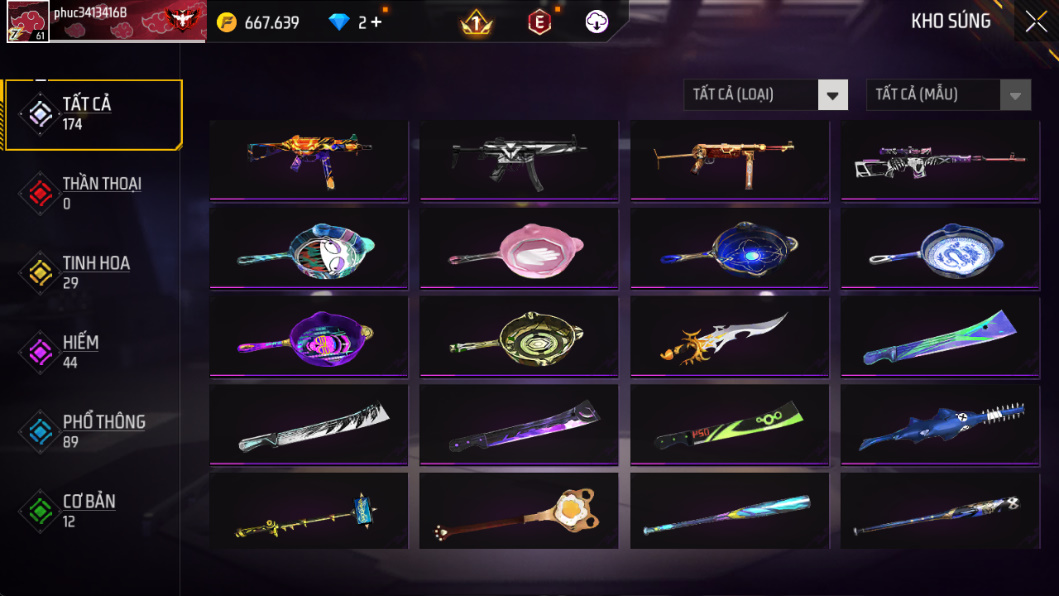Select the pink frying pan skin
The width and height of the screenshot is (1059, 596).
pyautogui.click(x=519, y=248)
